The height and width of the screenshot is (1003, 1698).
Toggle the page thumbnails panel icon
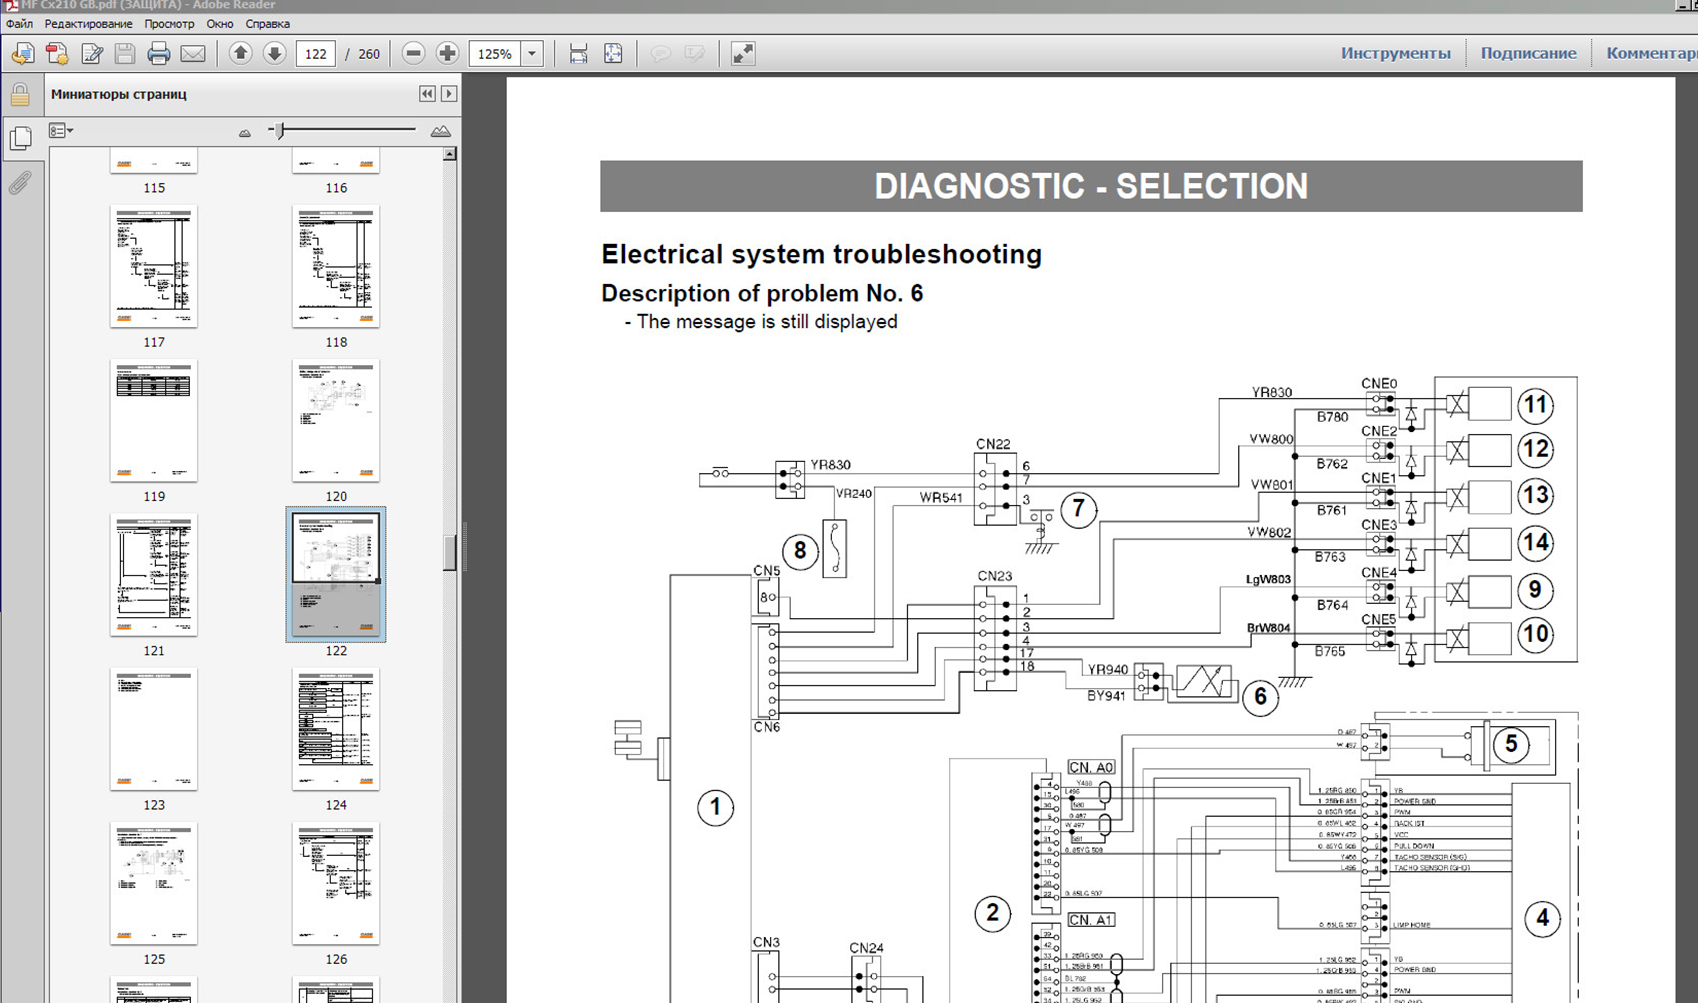click(x=20, y=138)
